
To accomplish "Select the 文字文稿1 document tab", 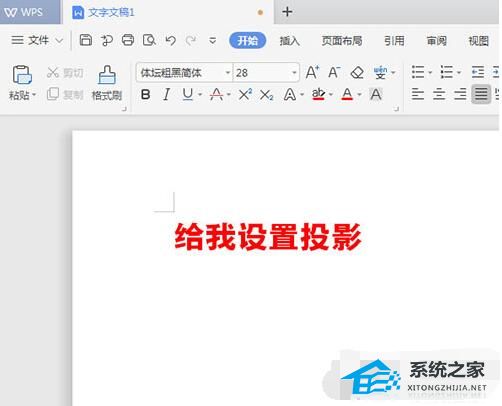I will point(168,13).
